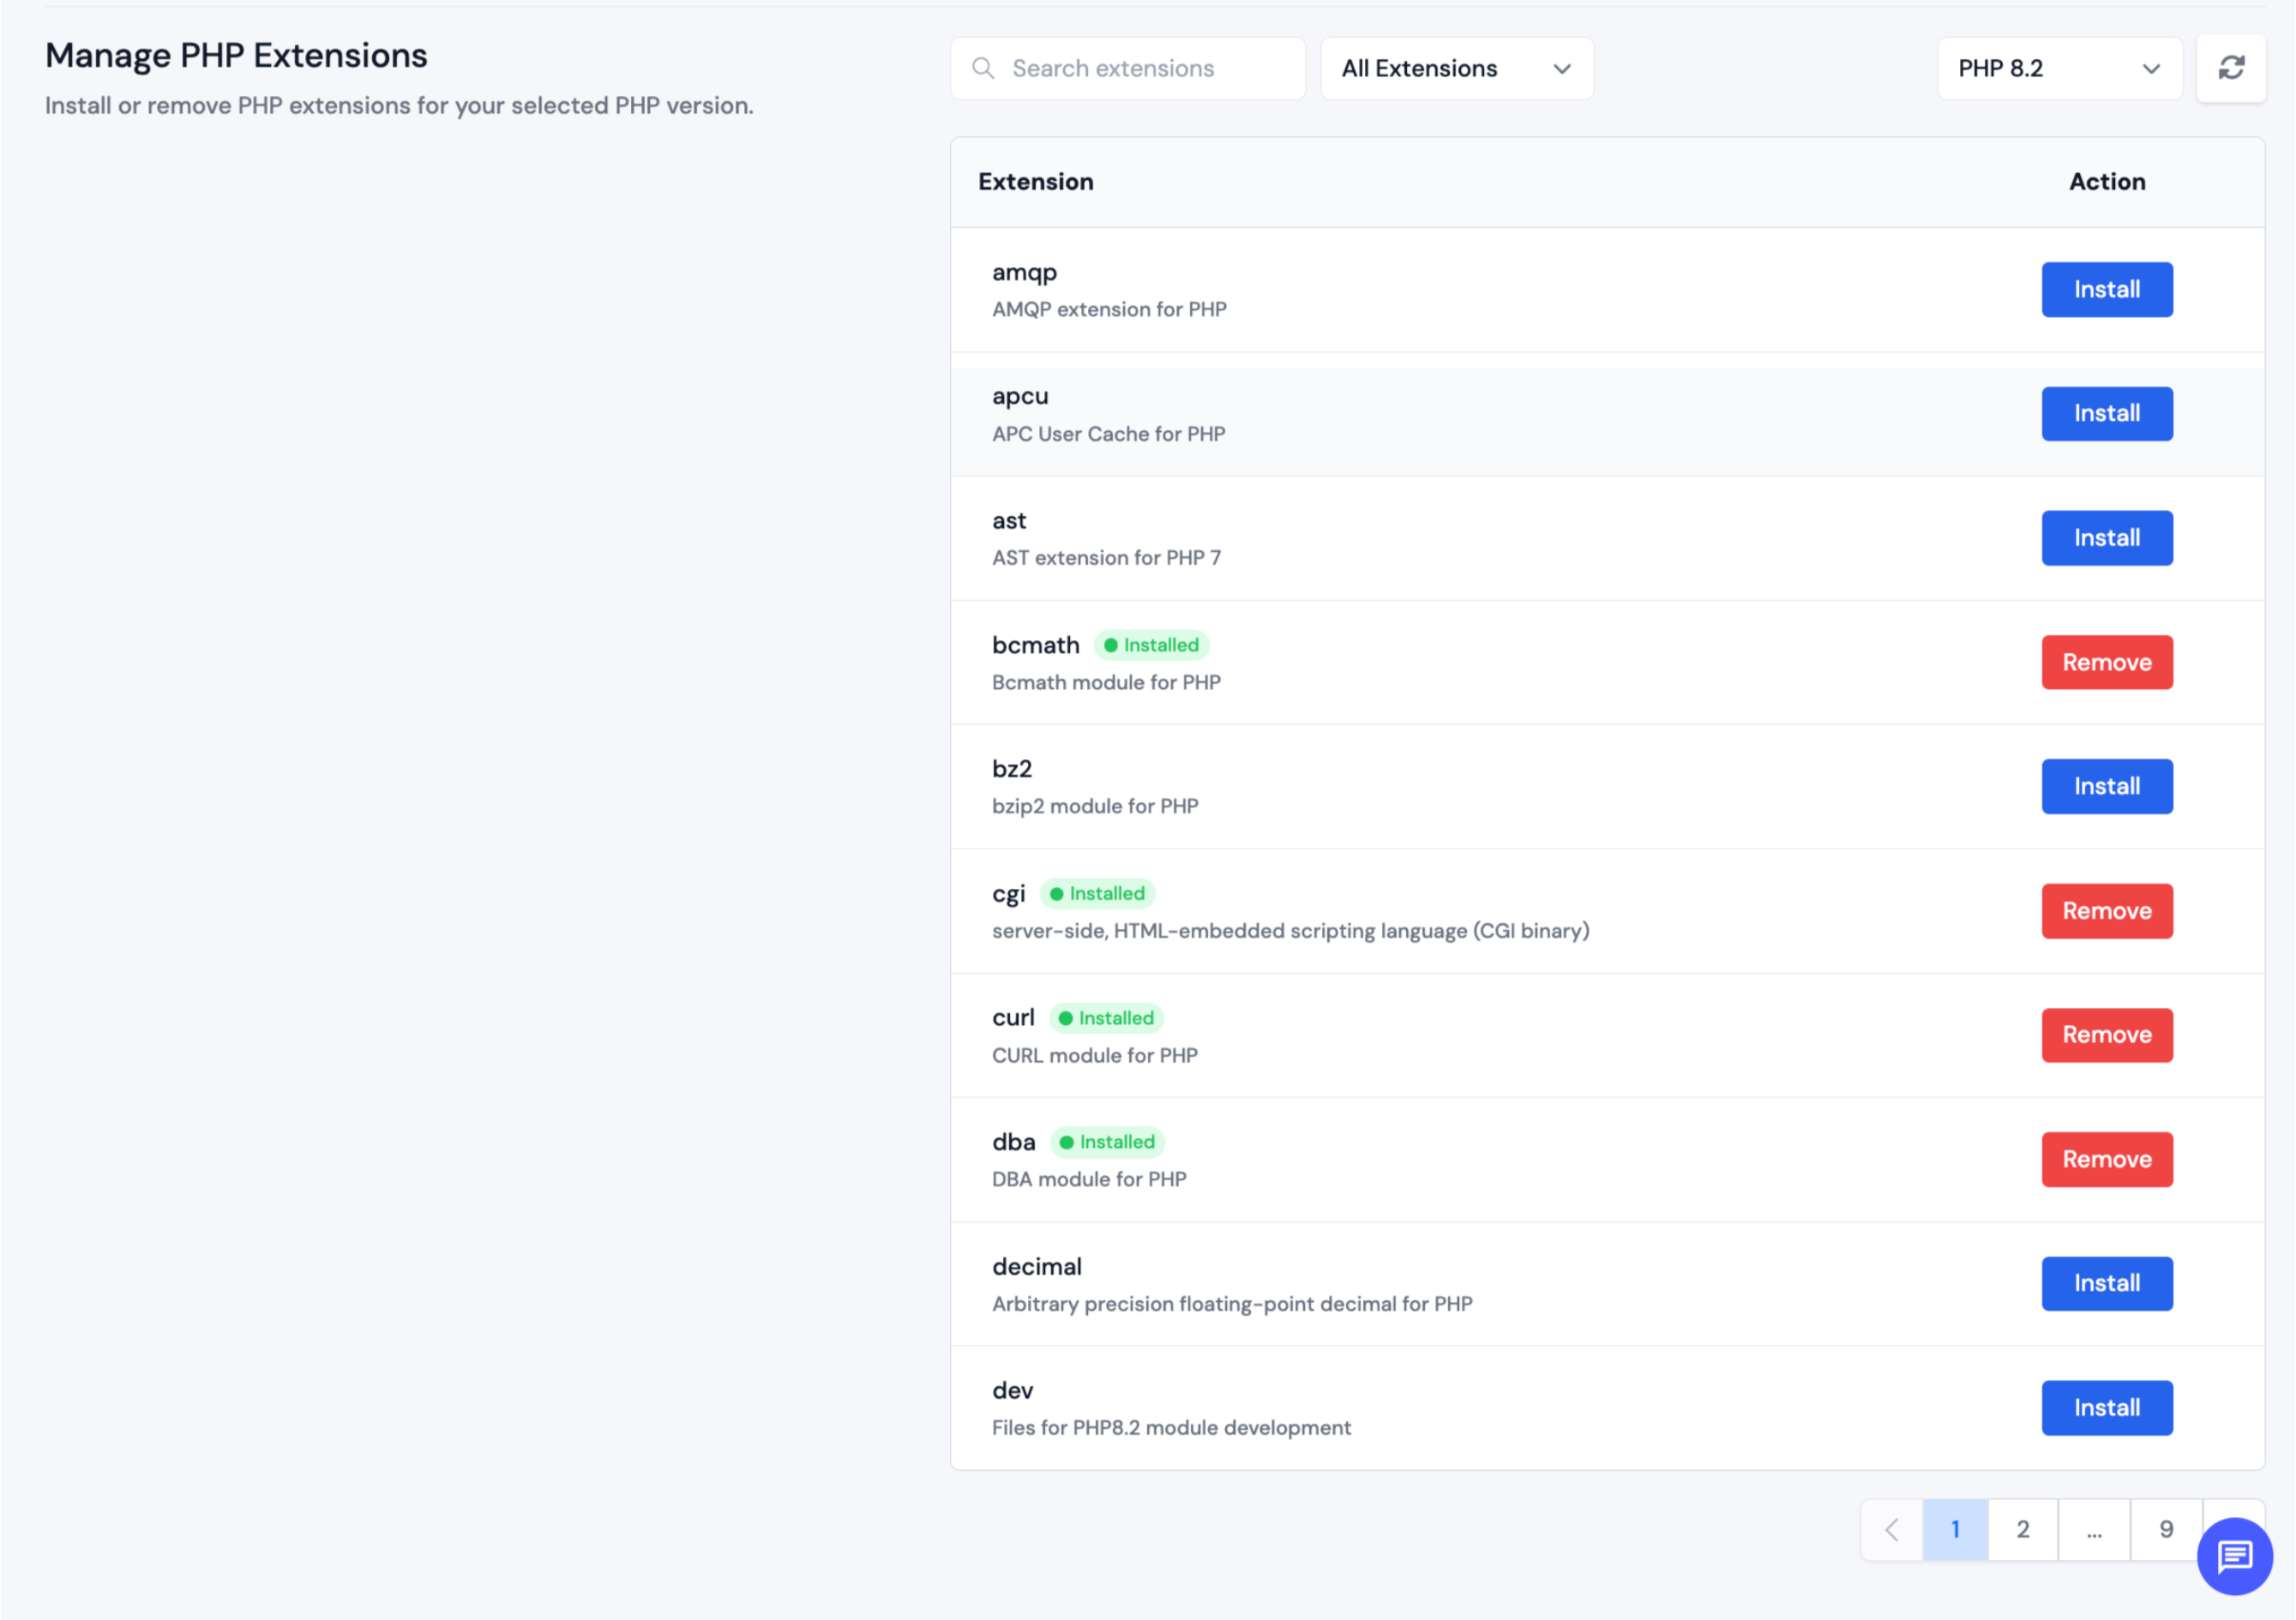
Task: Click the previous page chevron arrow
Action: coord(1891,1529)
